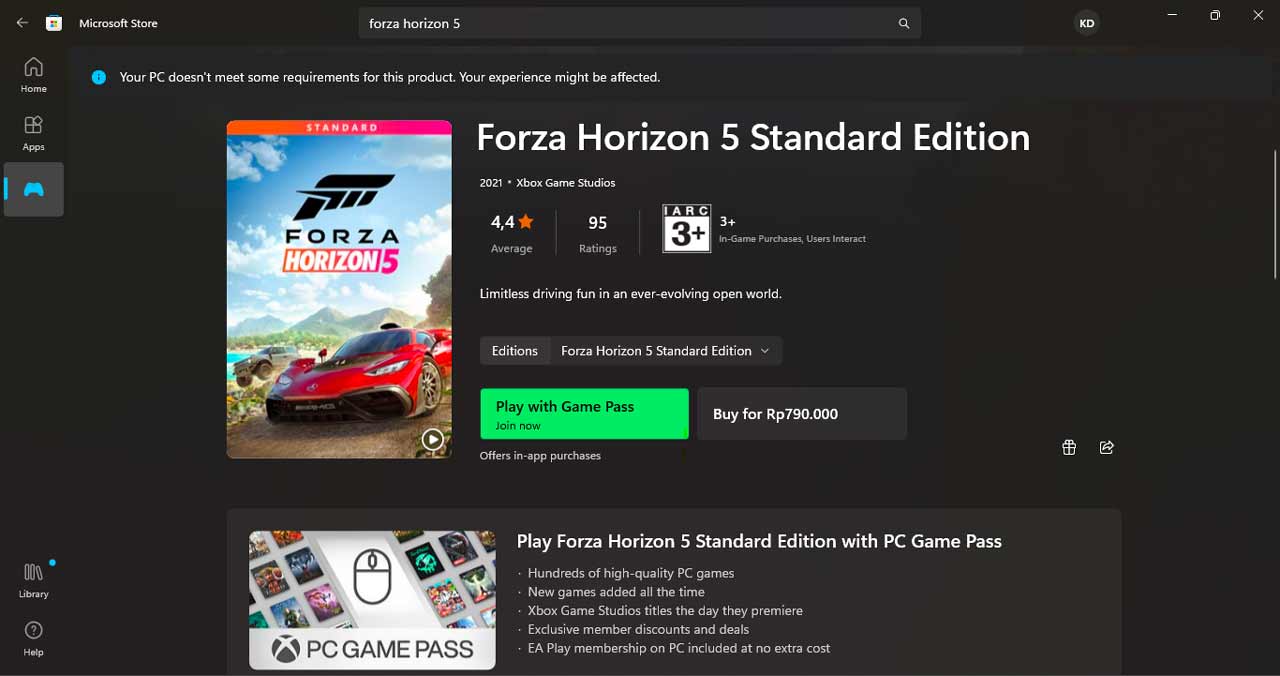Click the search magnifier icon
The width and height of the screenshot is (1280, 676).
[904, 23]
